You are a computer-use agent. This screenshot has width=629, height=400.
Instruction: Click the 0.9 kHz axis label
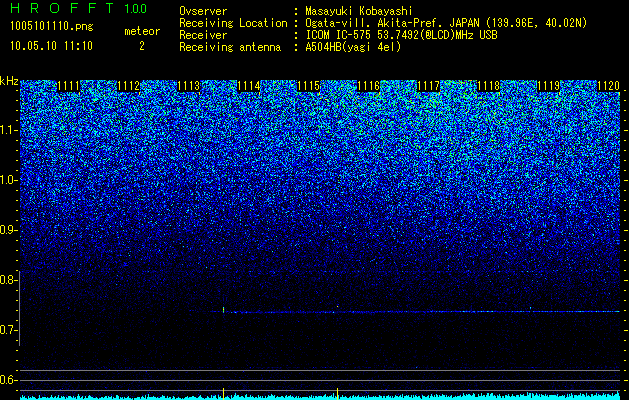pyautogui.click(x=8, y=230)
